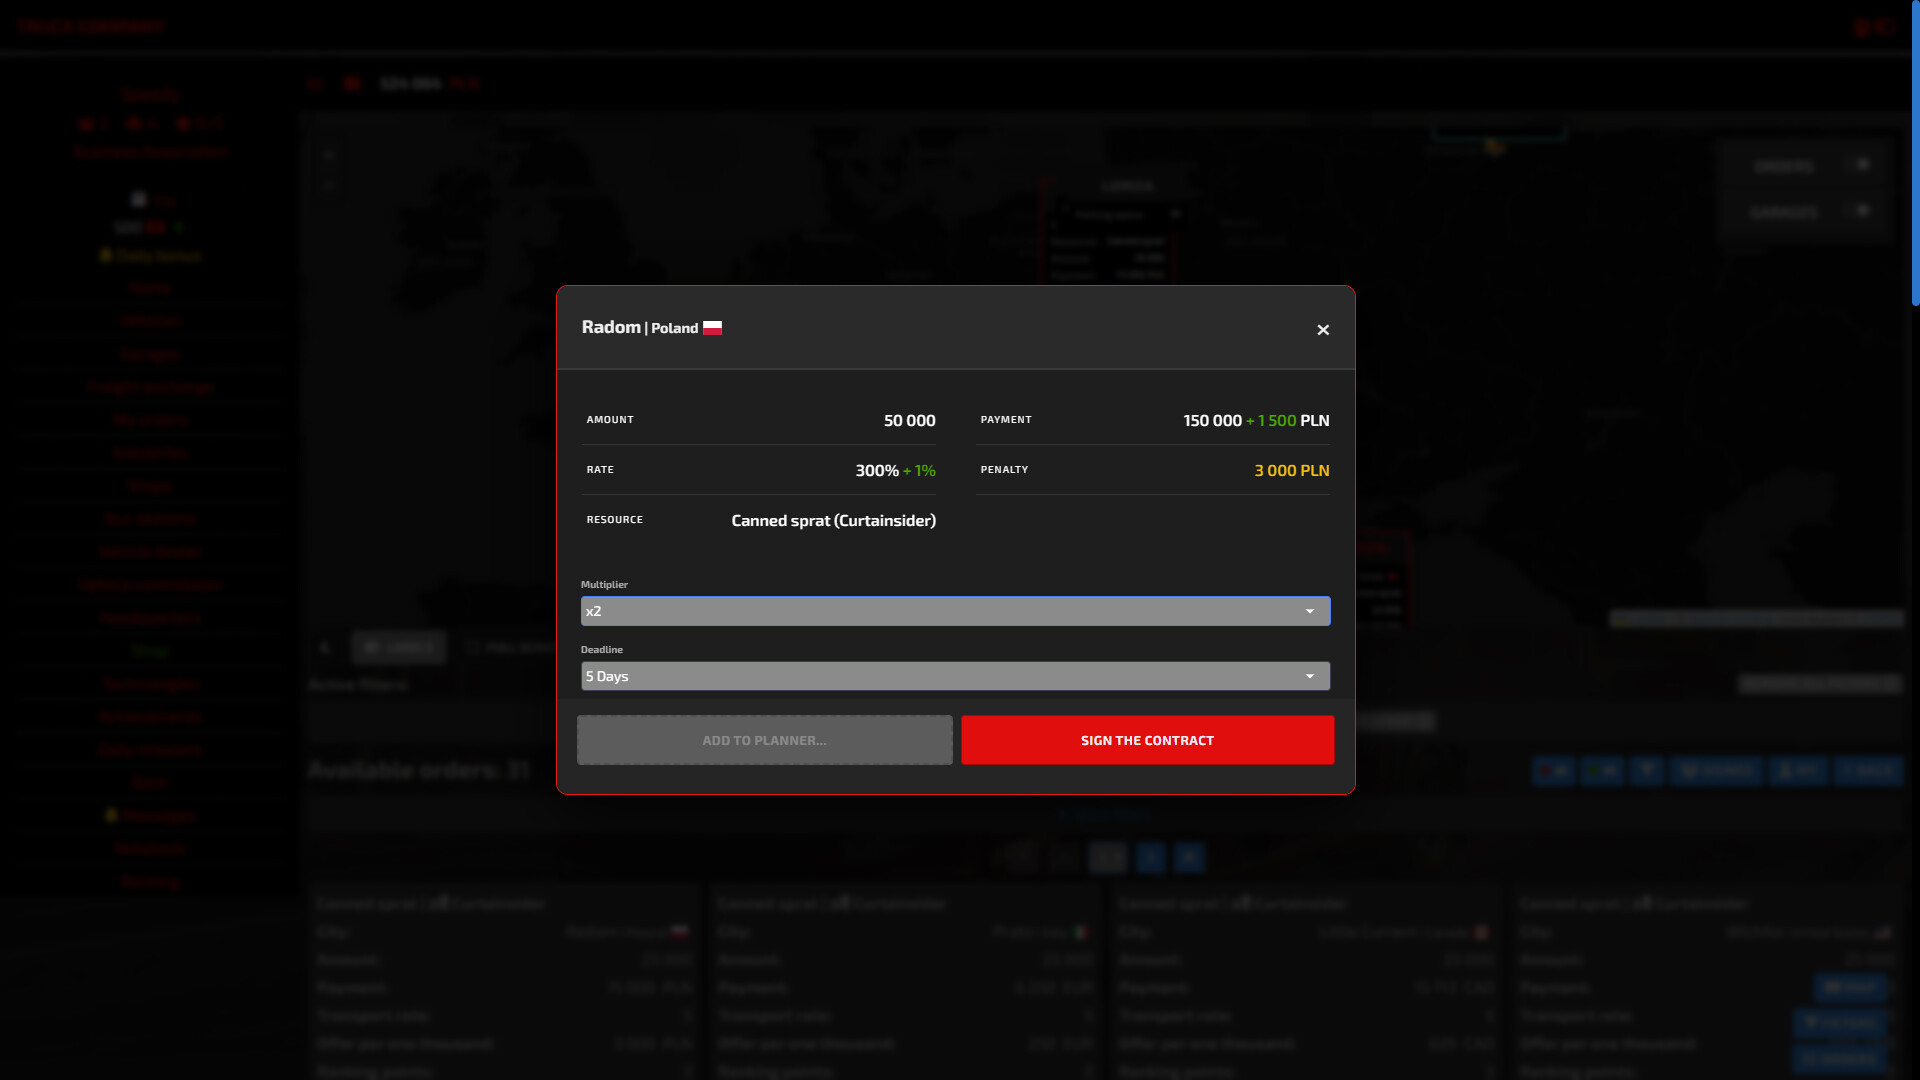Close the Radom contract dialog
This screenshot has width=1920, height=1080.
[x=1323, y=330]
